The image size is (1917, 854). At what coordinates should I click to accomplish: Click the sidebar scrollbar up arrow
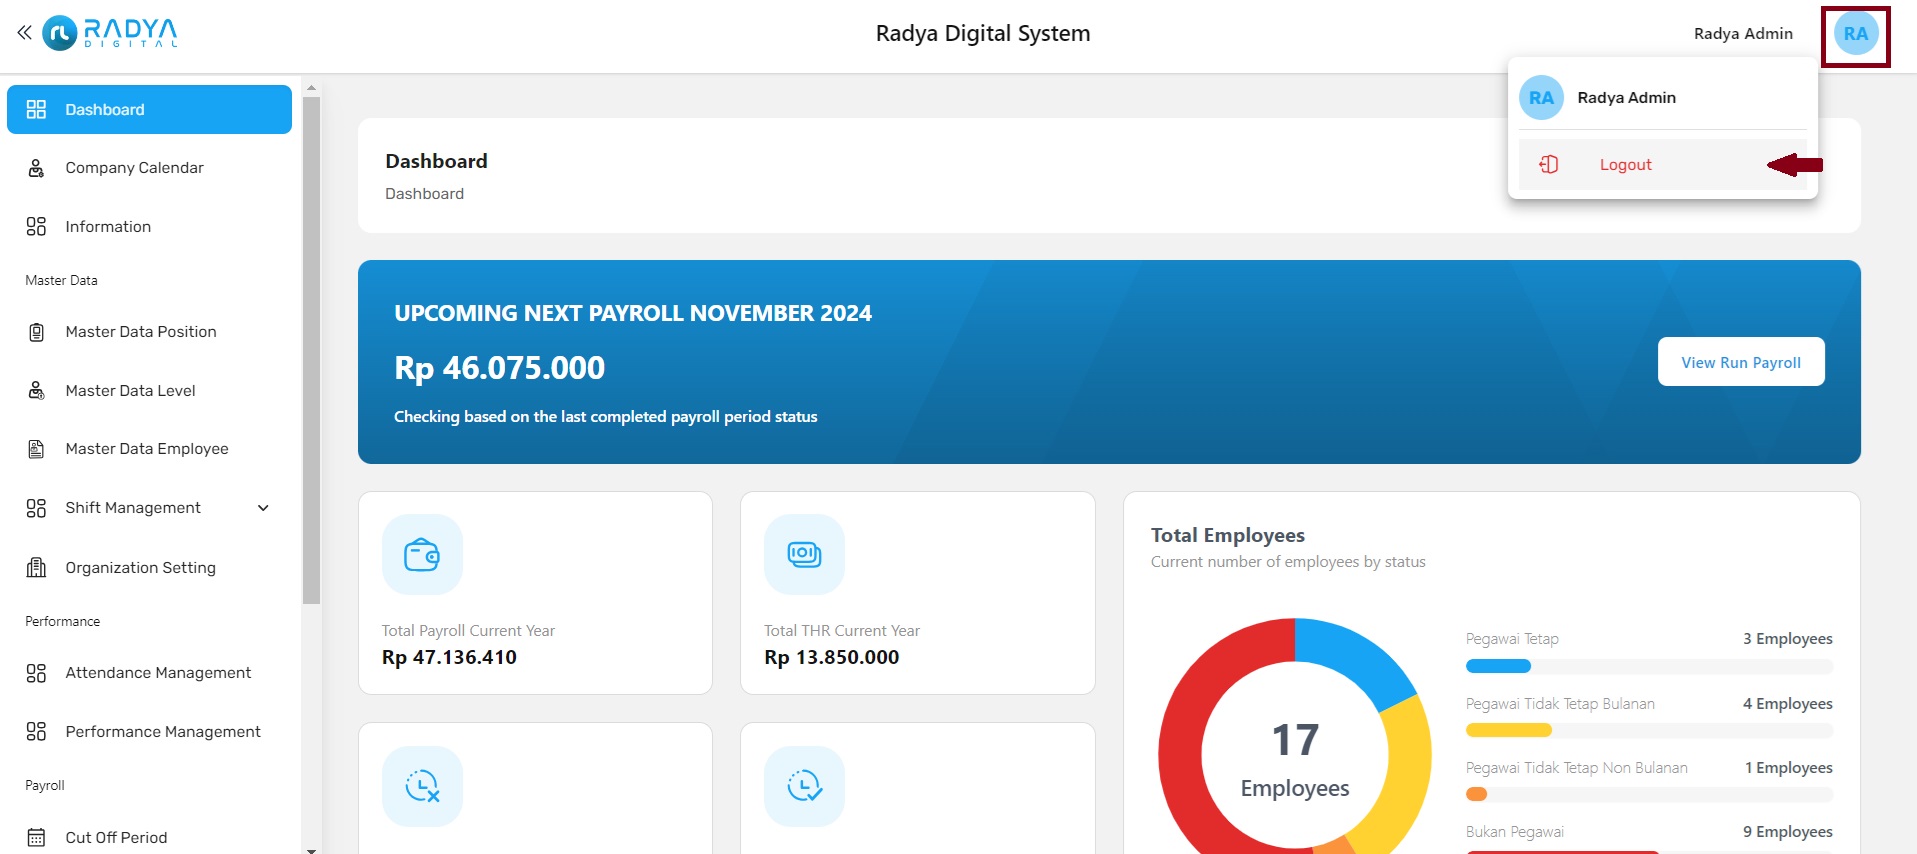(x=311, y=88)
